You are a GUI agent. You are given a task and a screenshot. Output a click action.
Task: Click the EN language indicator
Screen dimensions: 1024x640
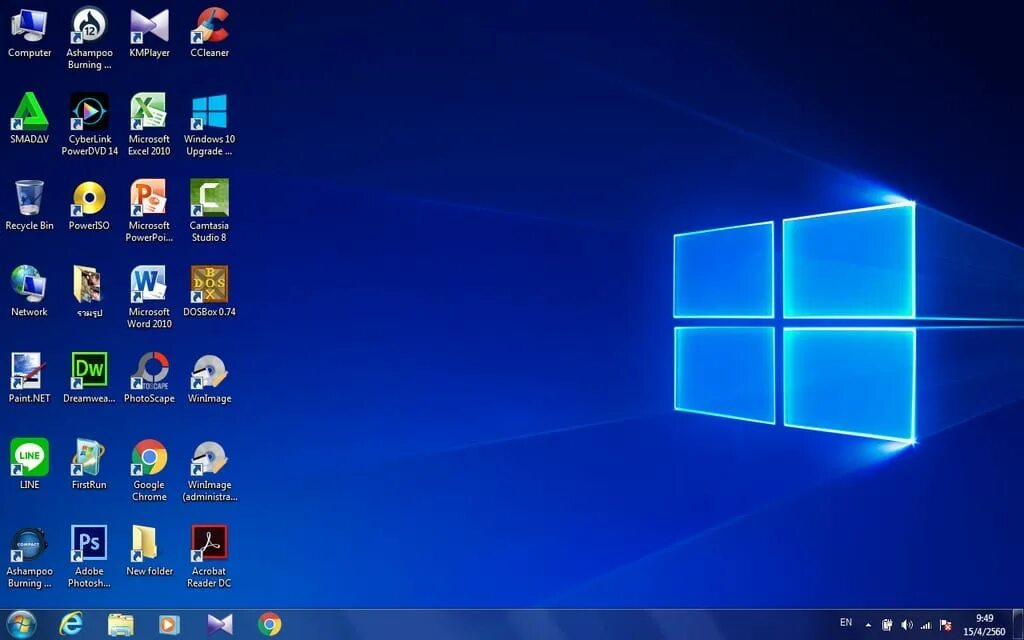coord(846,623)
